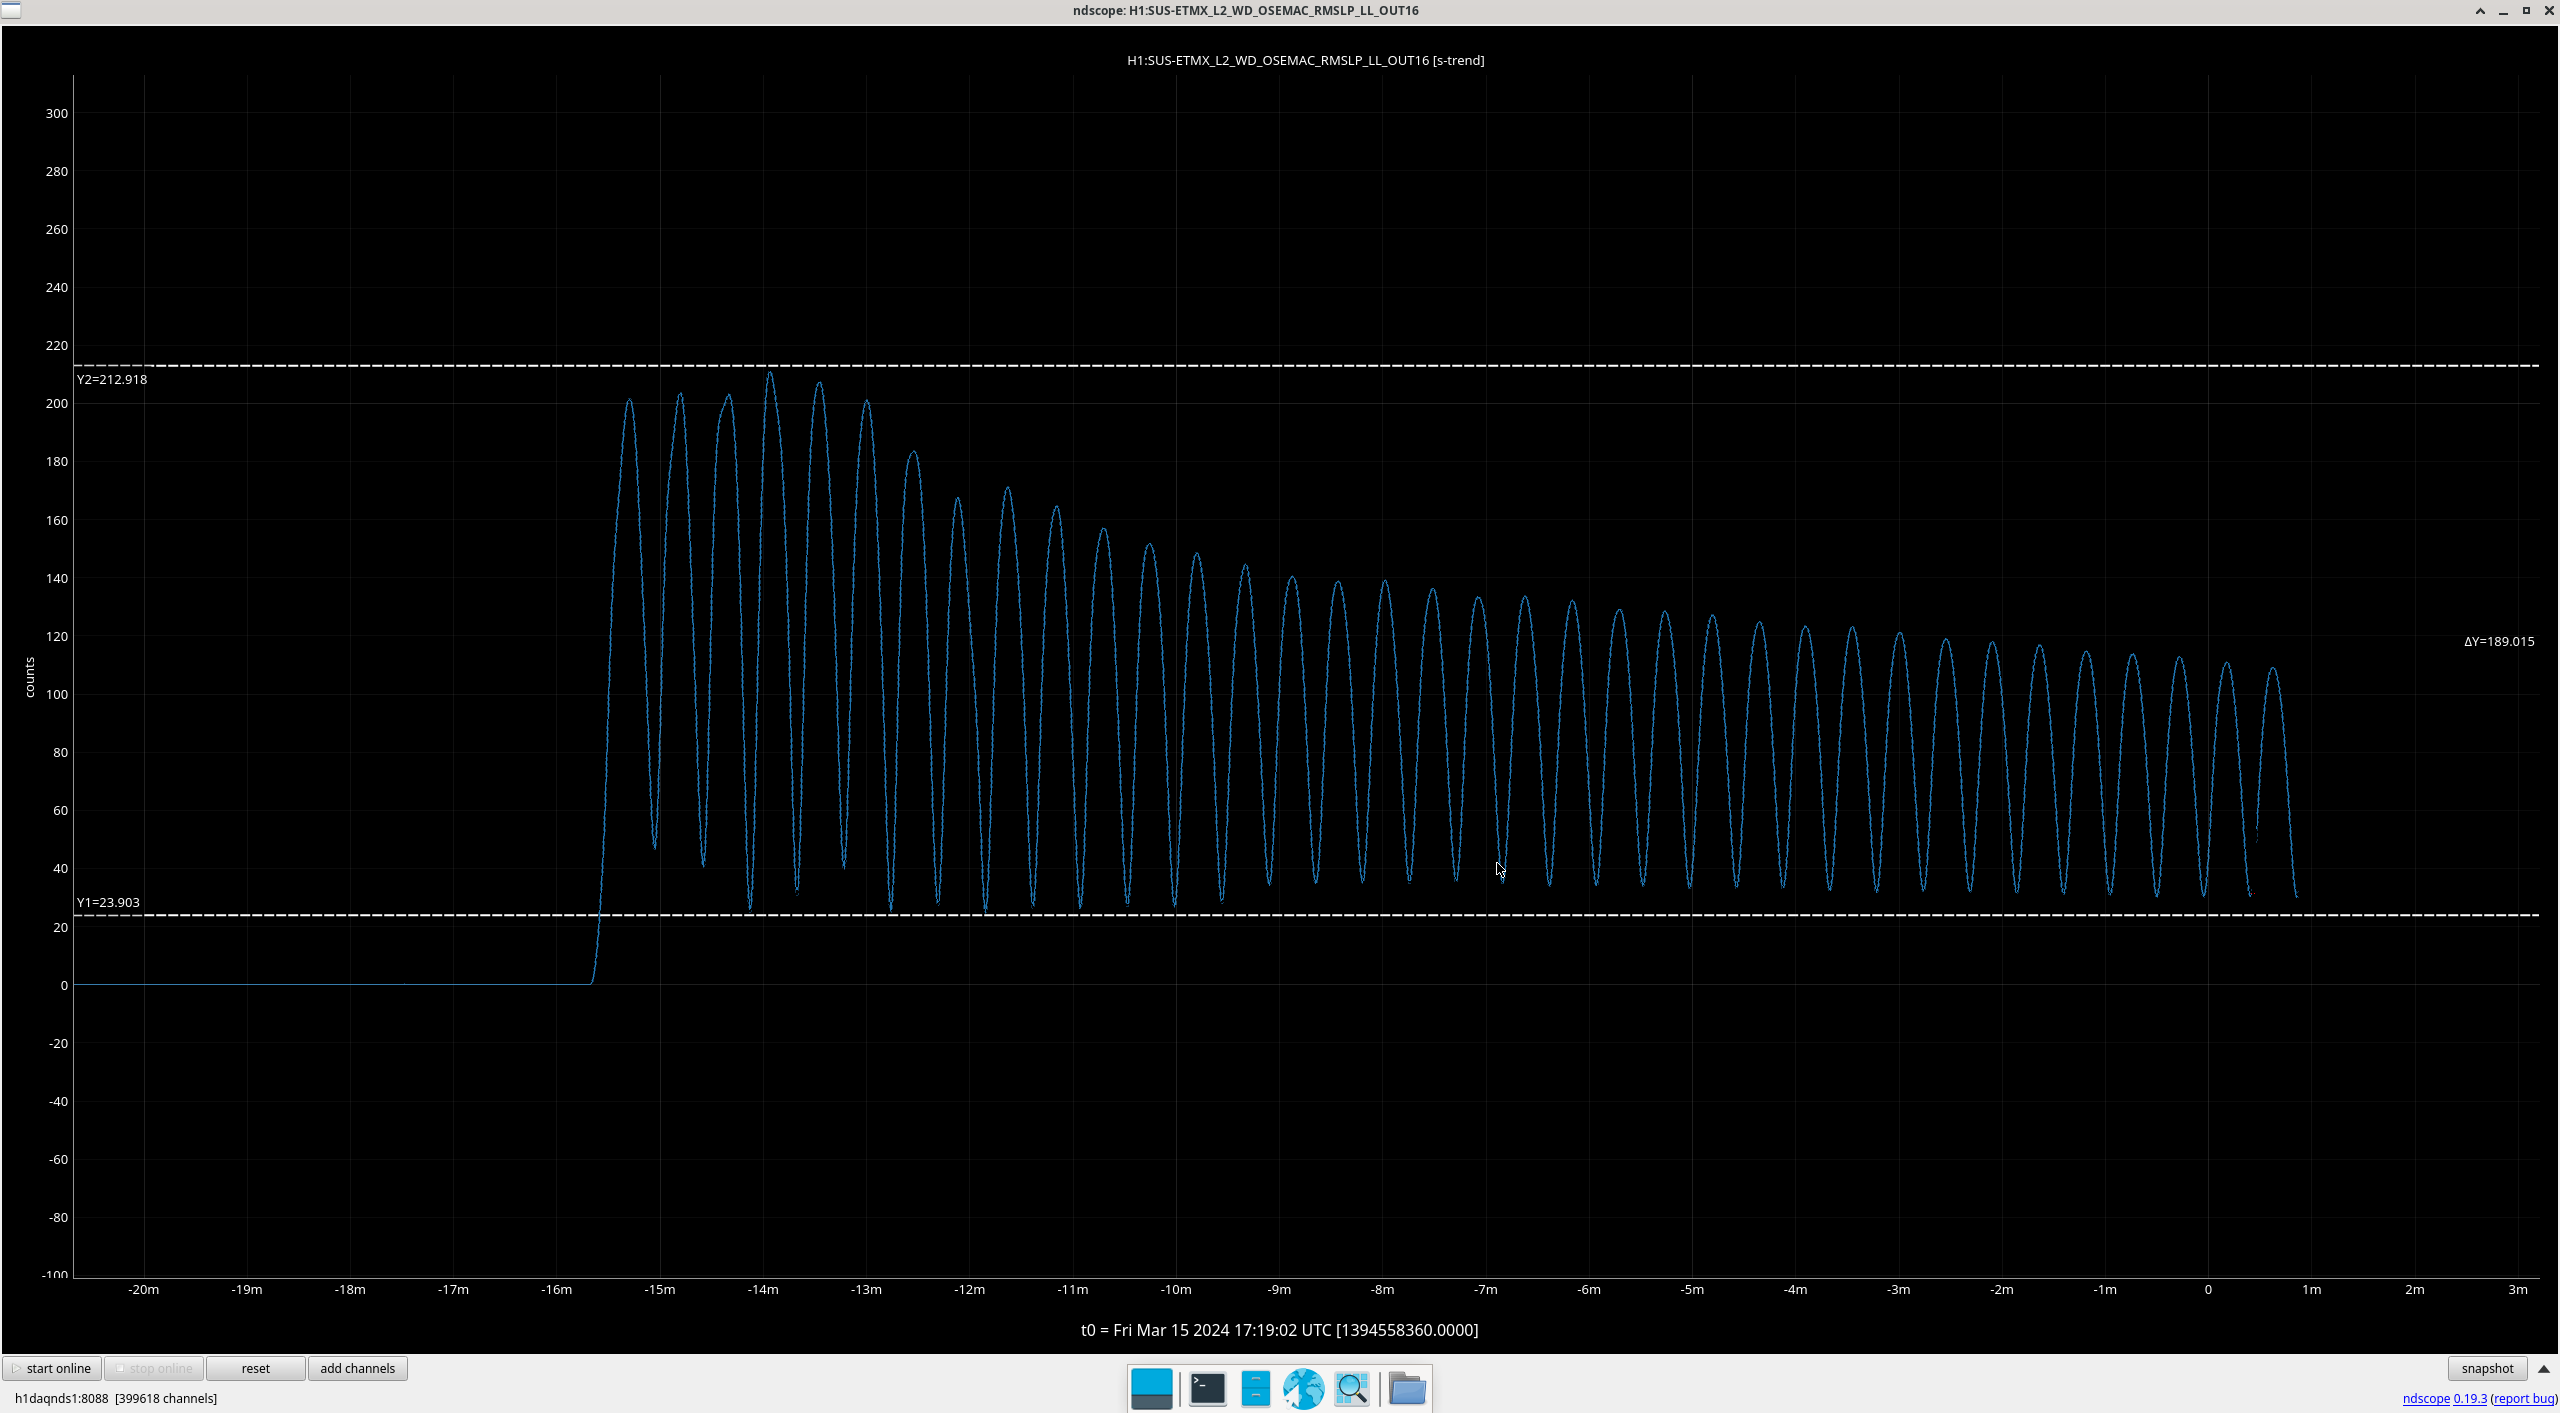Click the show desktop dock icon
Screen dimensions: 2560x1413
point(1151,1388)
